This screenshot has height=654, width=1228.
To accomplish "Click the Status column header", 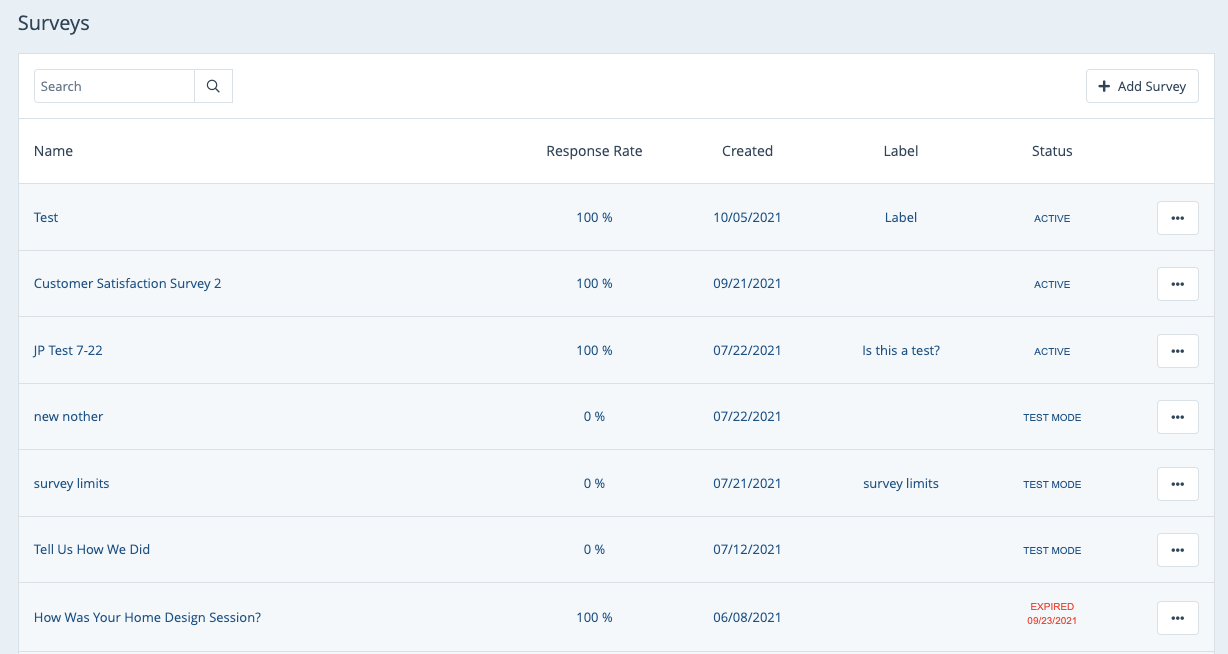I will click(x=1052, y=151).
